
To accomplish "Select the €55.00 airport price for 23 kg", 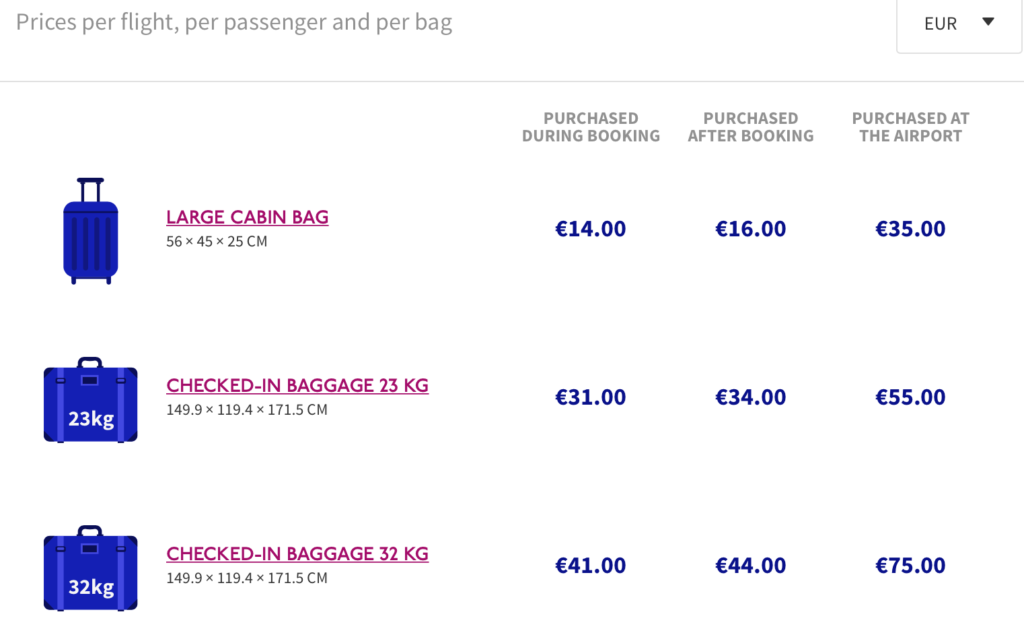I will click(x=910, y=397).
